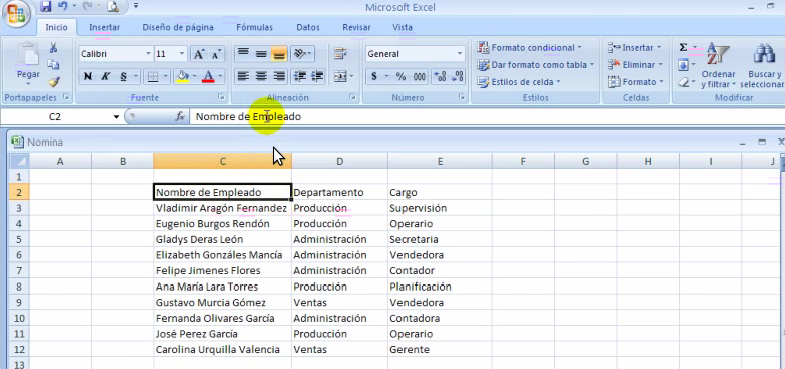Toggle italic (K) formatting
Screen dimensions: 785x369
105,77
